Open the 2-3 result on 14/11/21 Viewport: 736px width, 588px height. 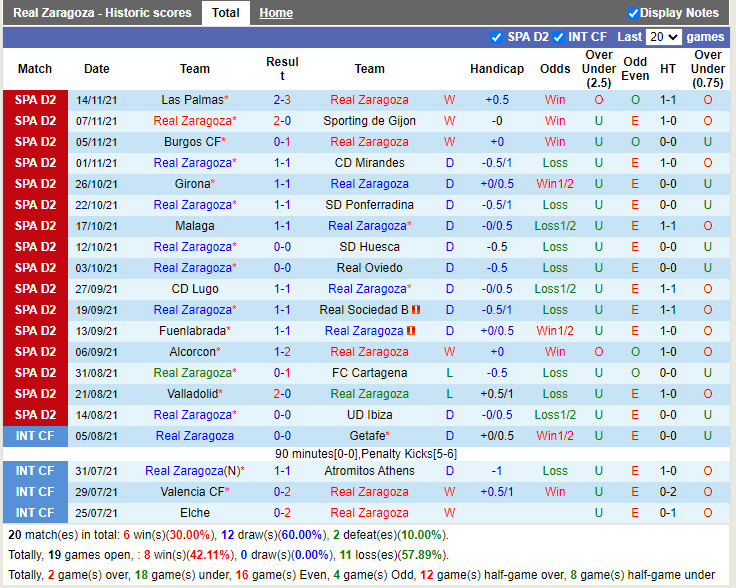282,100
